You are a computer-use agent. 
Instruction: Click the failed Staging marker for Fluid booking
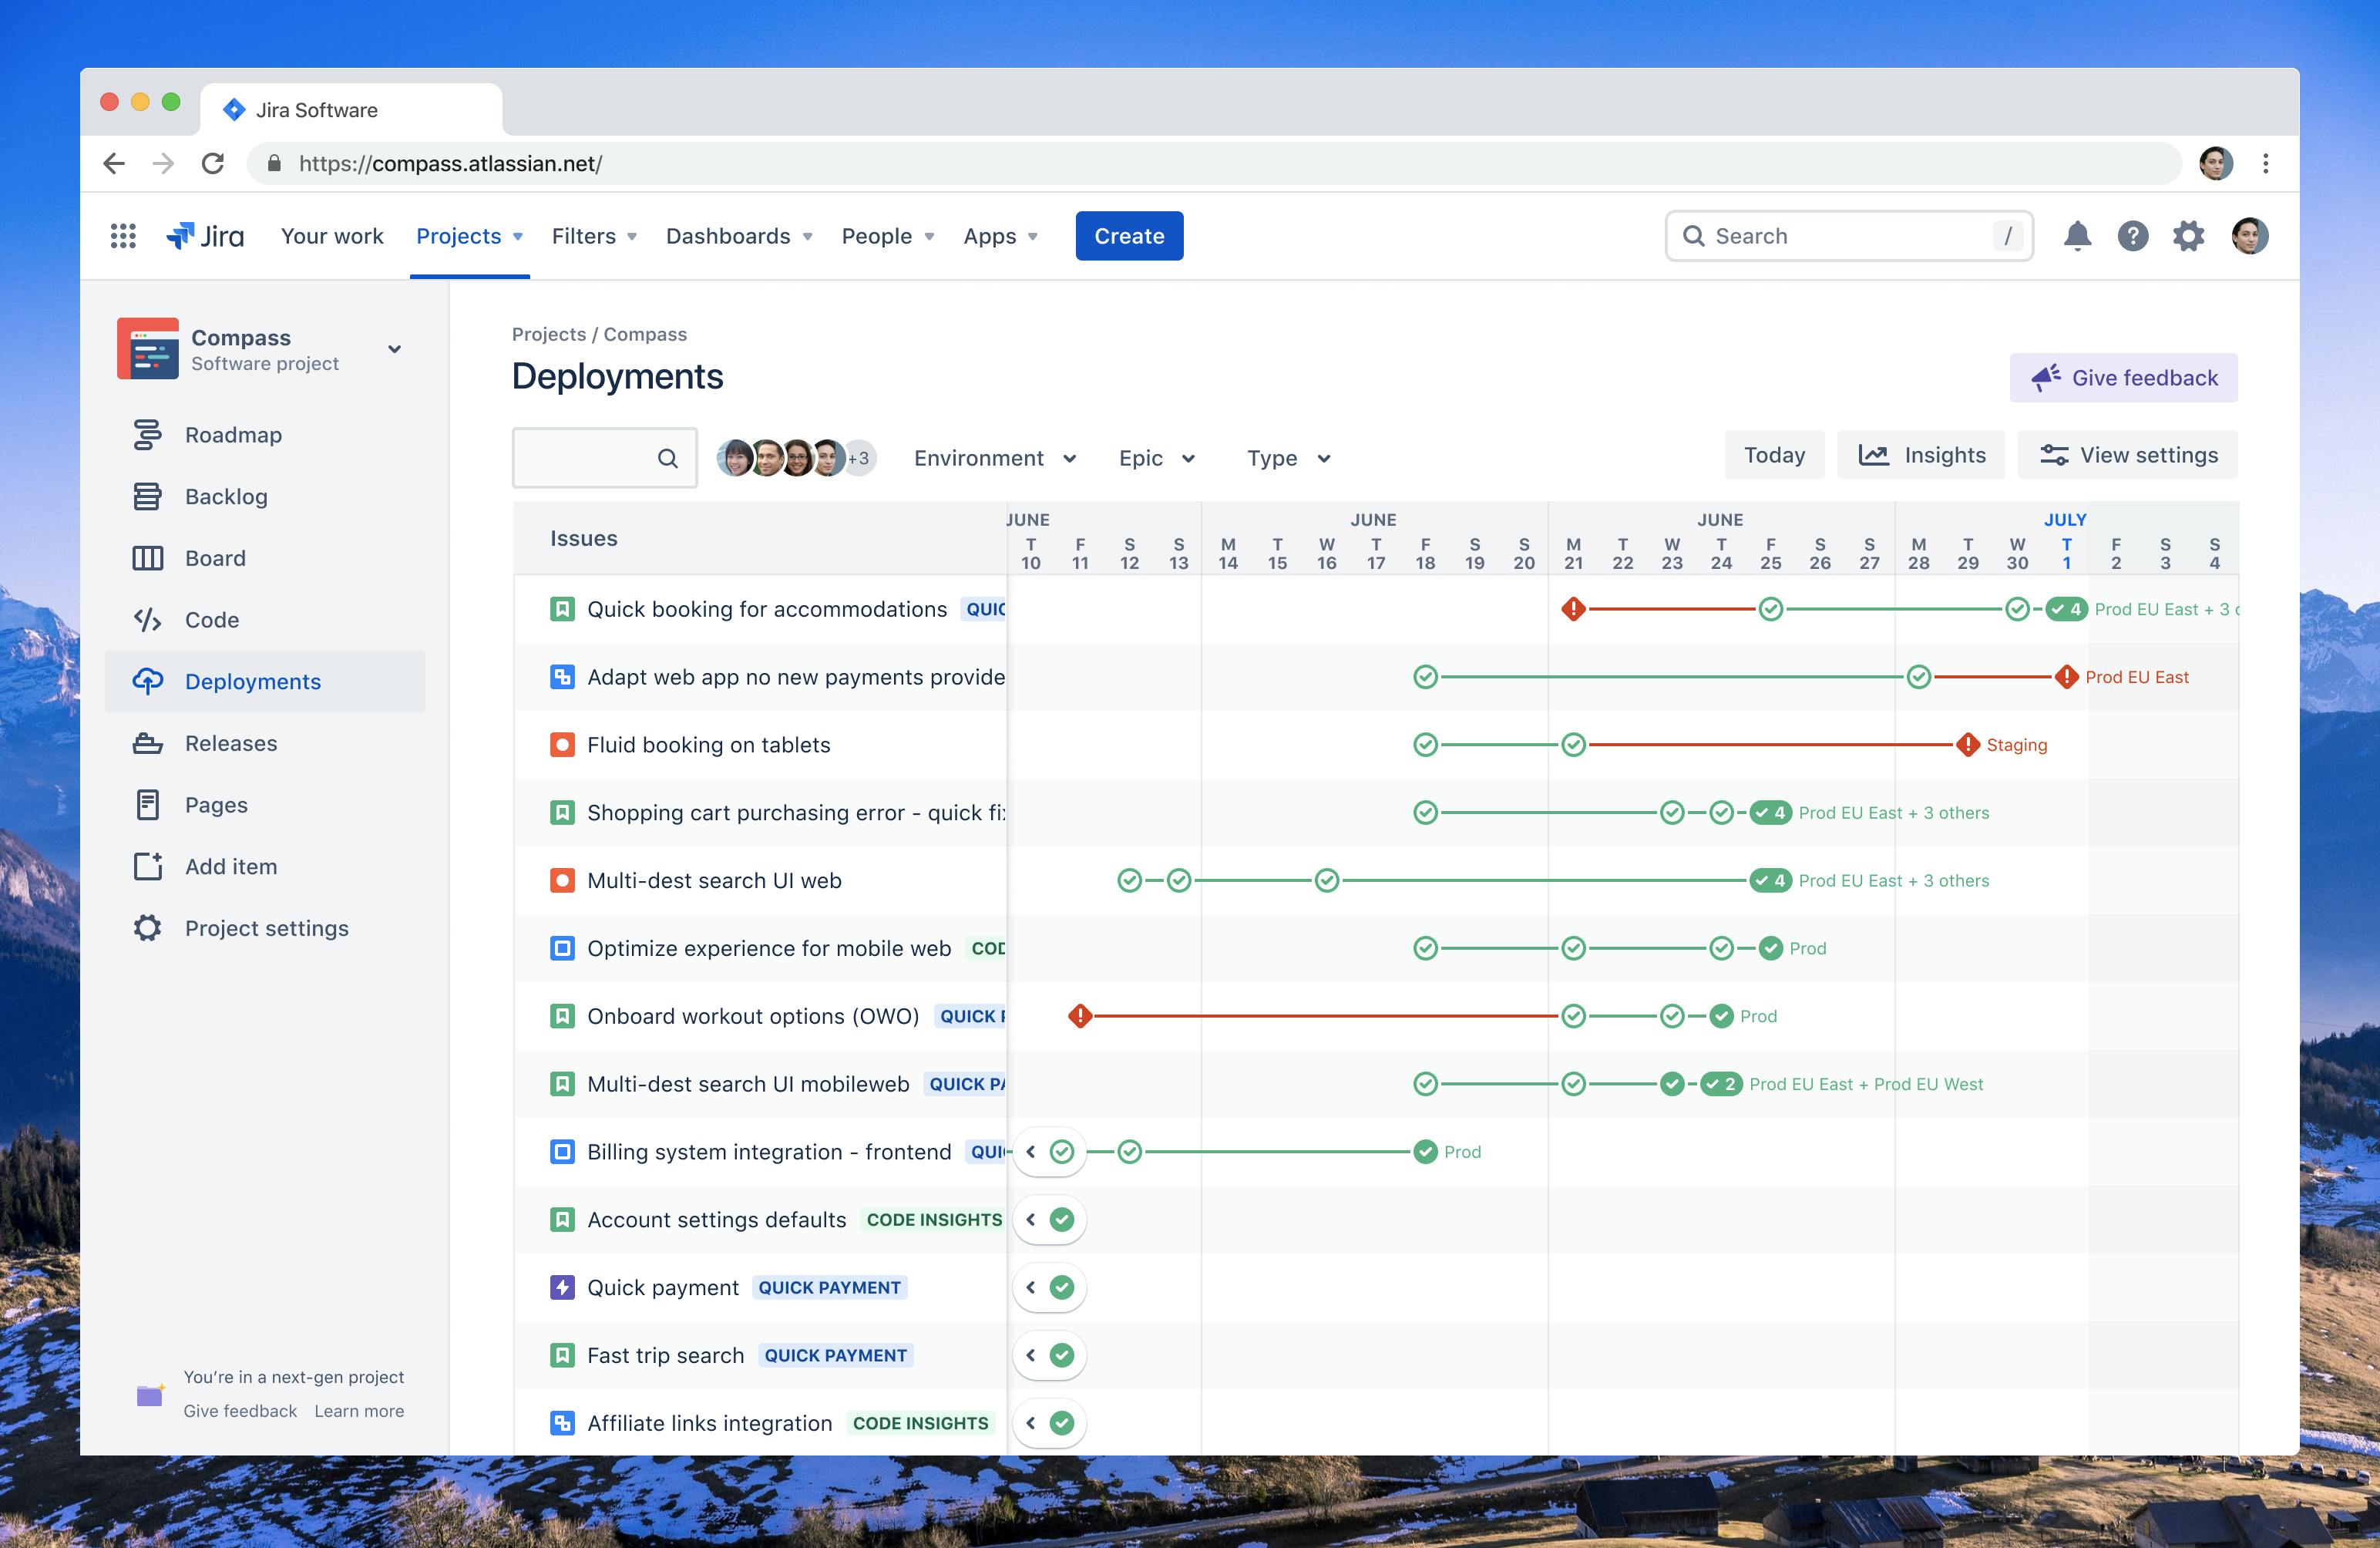coord(1968,745)
